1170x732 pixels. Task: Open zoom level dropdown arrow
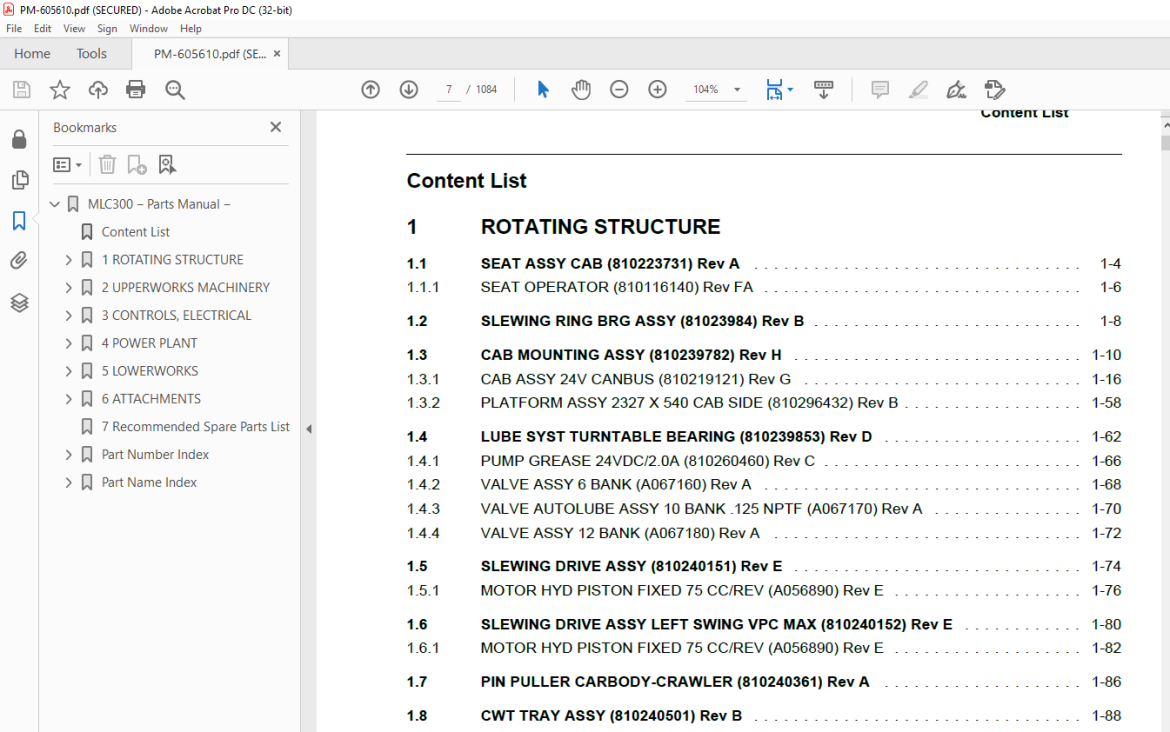point(737,90)
